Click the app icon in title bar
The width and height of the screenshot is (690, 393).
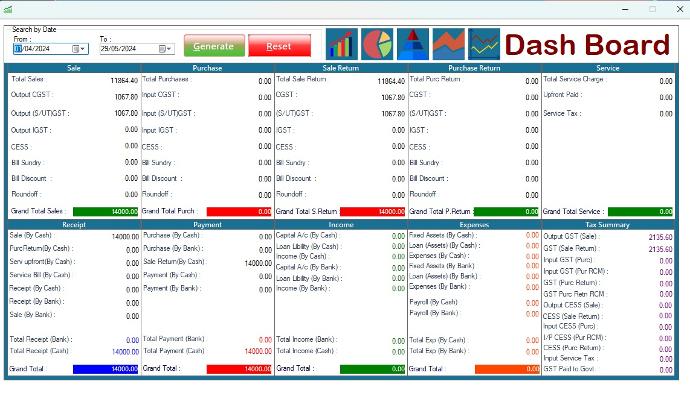point(8,9)
